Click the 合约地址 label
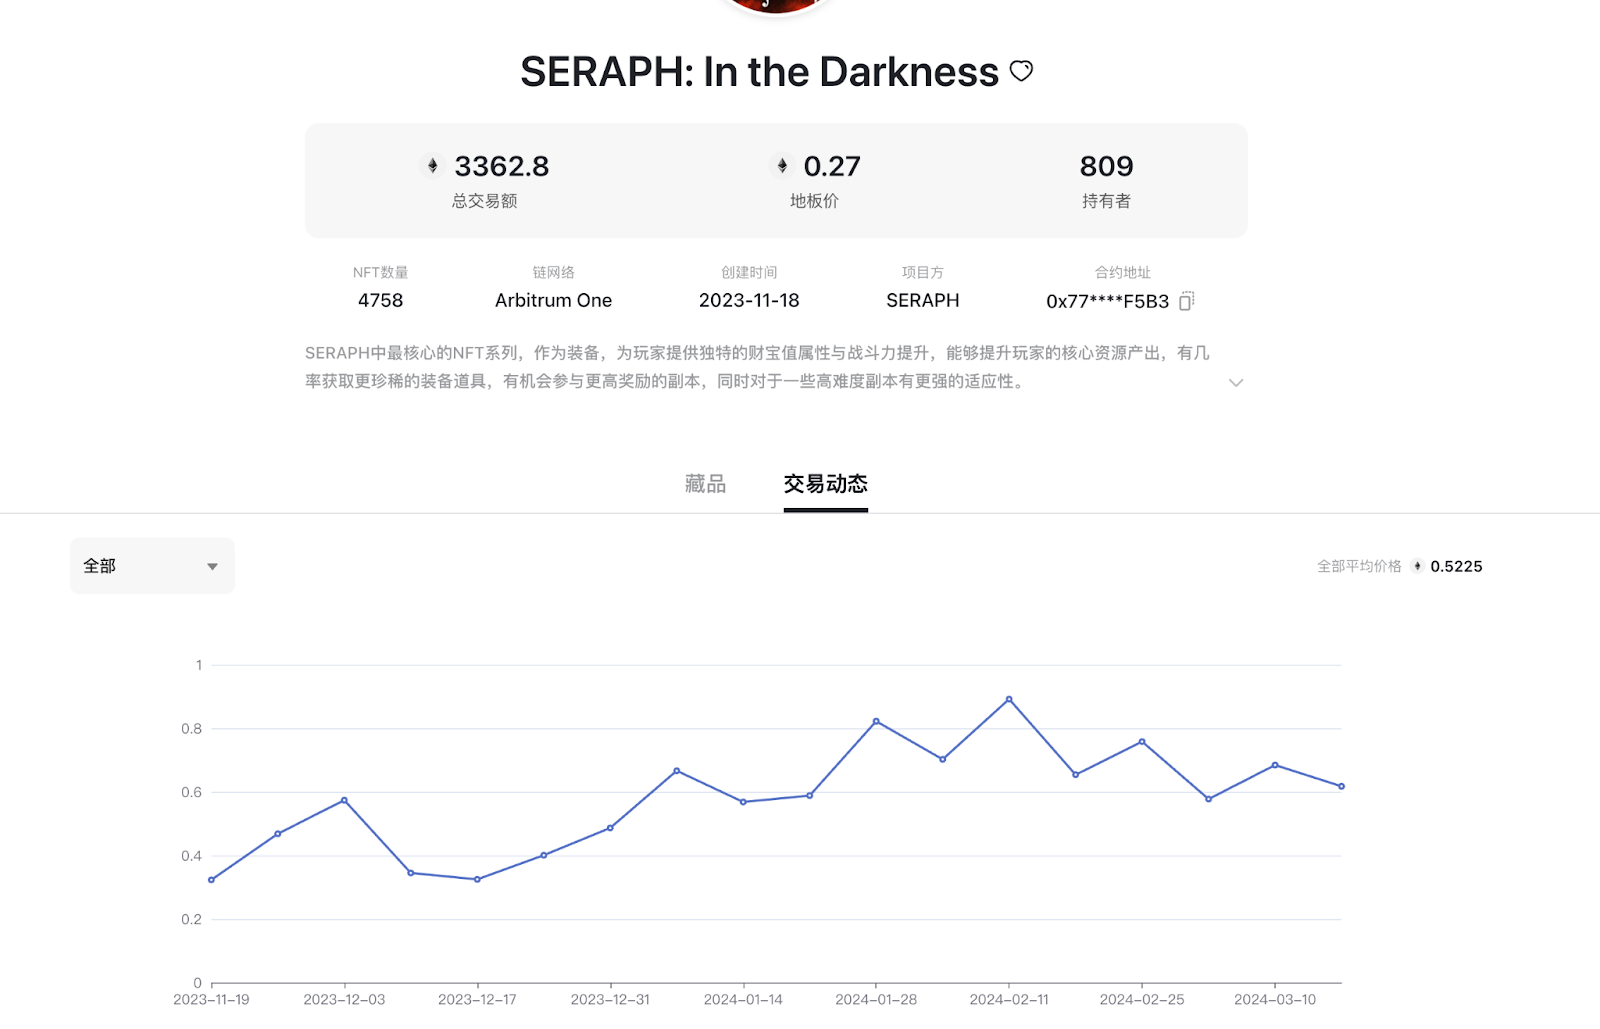Screen dimensions: 1600x1029 coord(1122,272)
